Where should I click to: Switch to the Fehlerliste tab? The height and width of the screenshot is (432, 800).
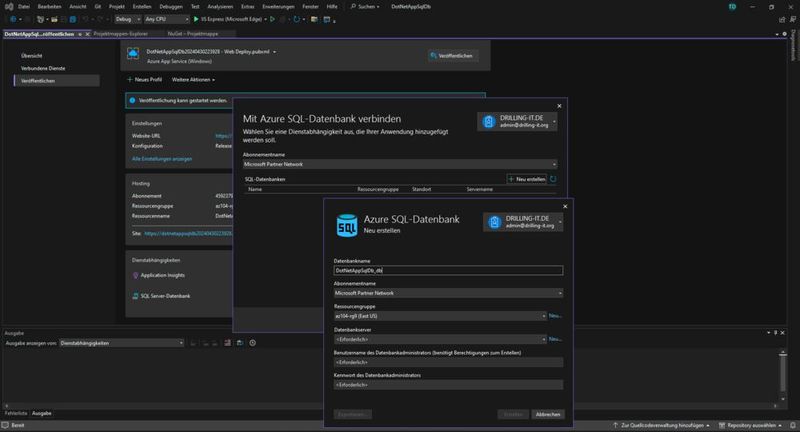point(15,412)
